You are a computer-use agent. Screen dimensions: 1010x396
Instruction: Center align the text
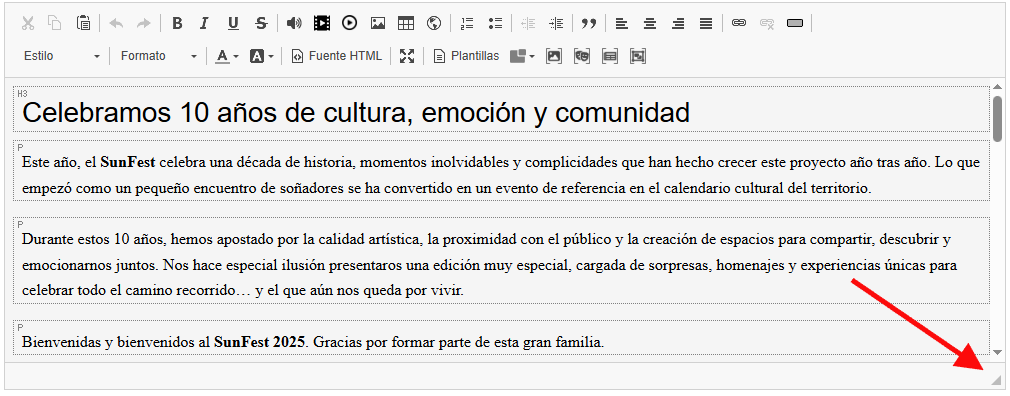[650, 24]
